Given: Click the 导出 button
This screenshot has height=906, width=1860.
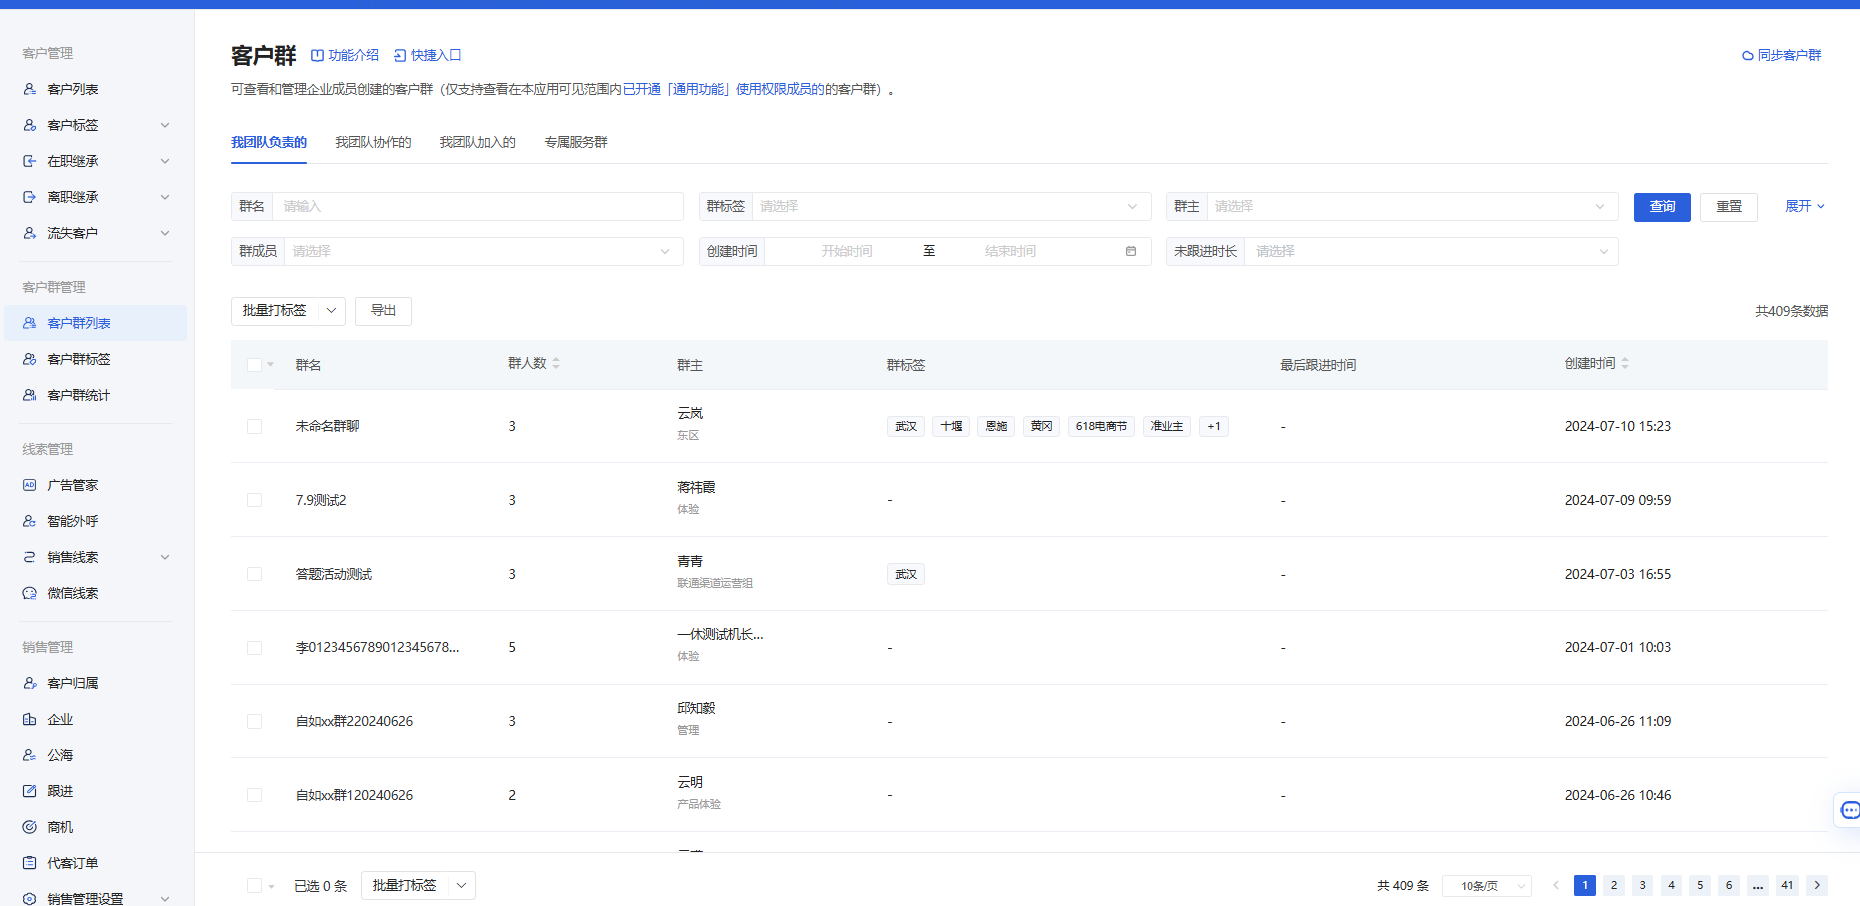Looking at the screenshot, I should pyautogui.click(x=383, y=311).
